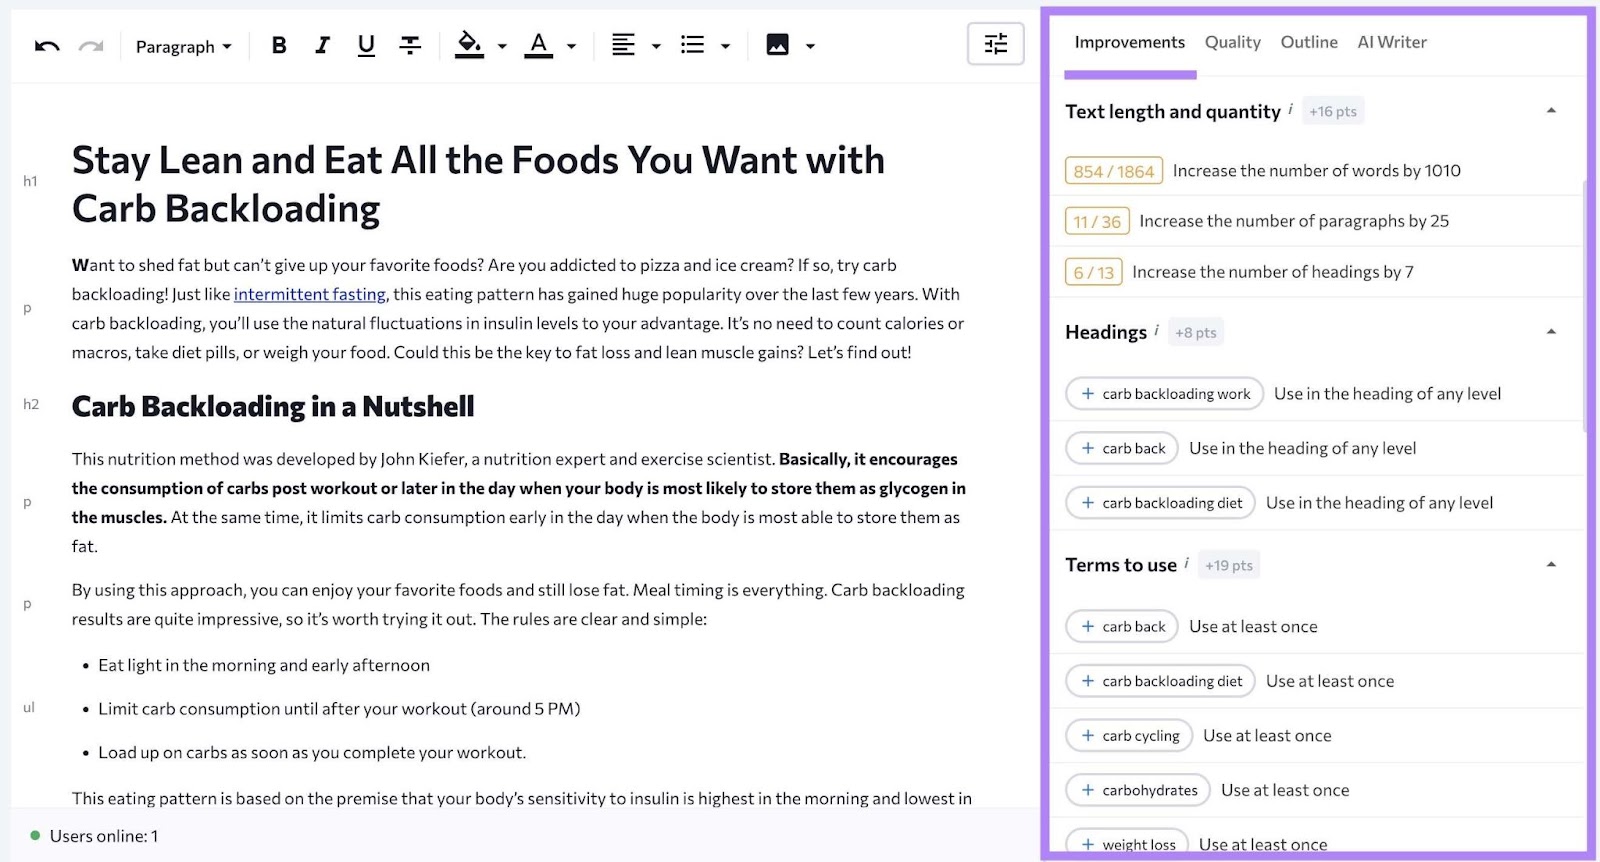Place cursor in the article title heading
Viewport: 1600px width, 862px height.
coord(478,184)
